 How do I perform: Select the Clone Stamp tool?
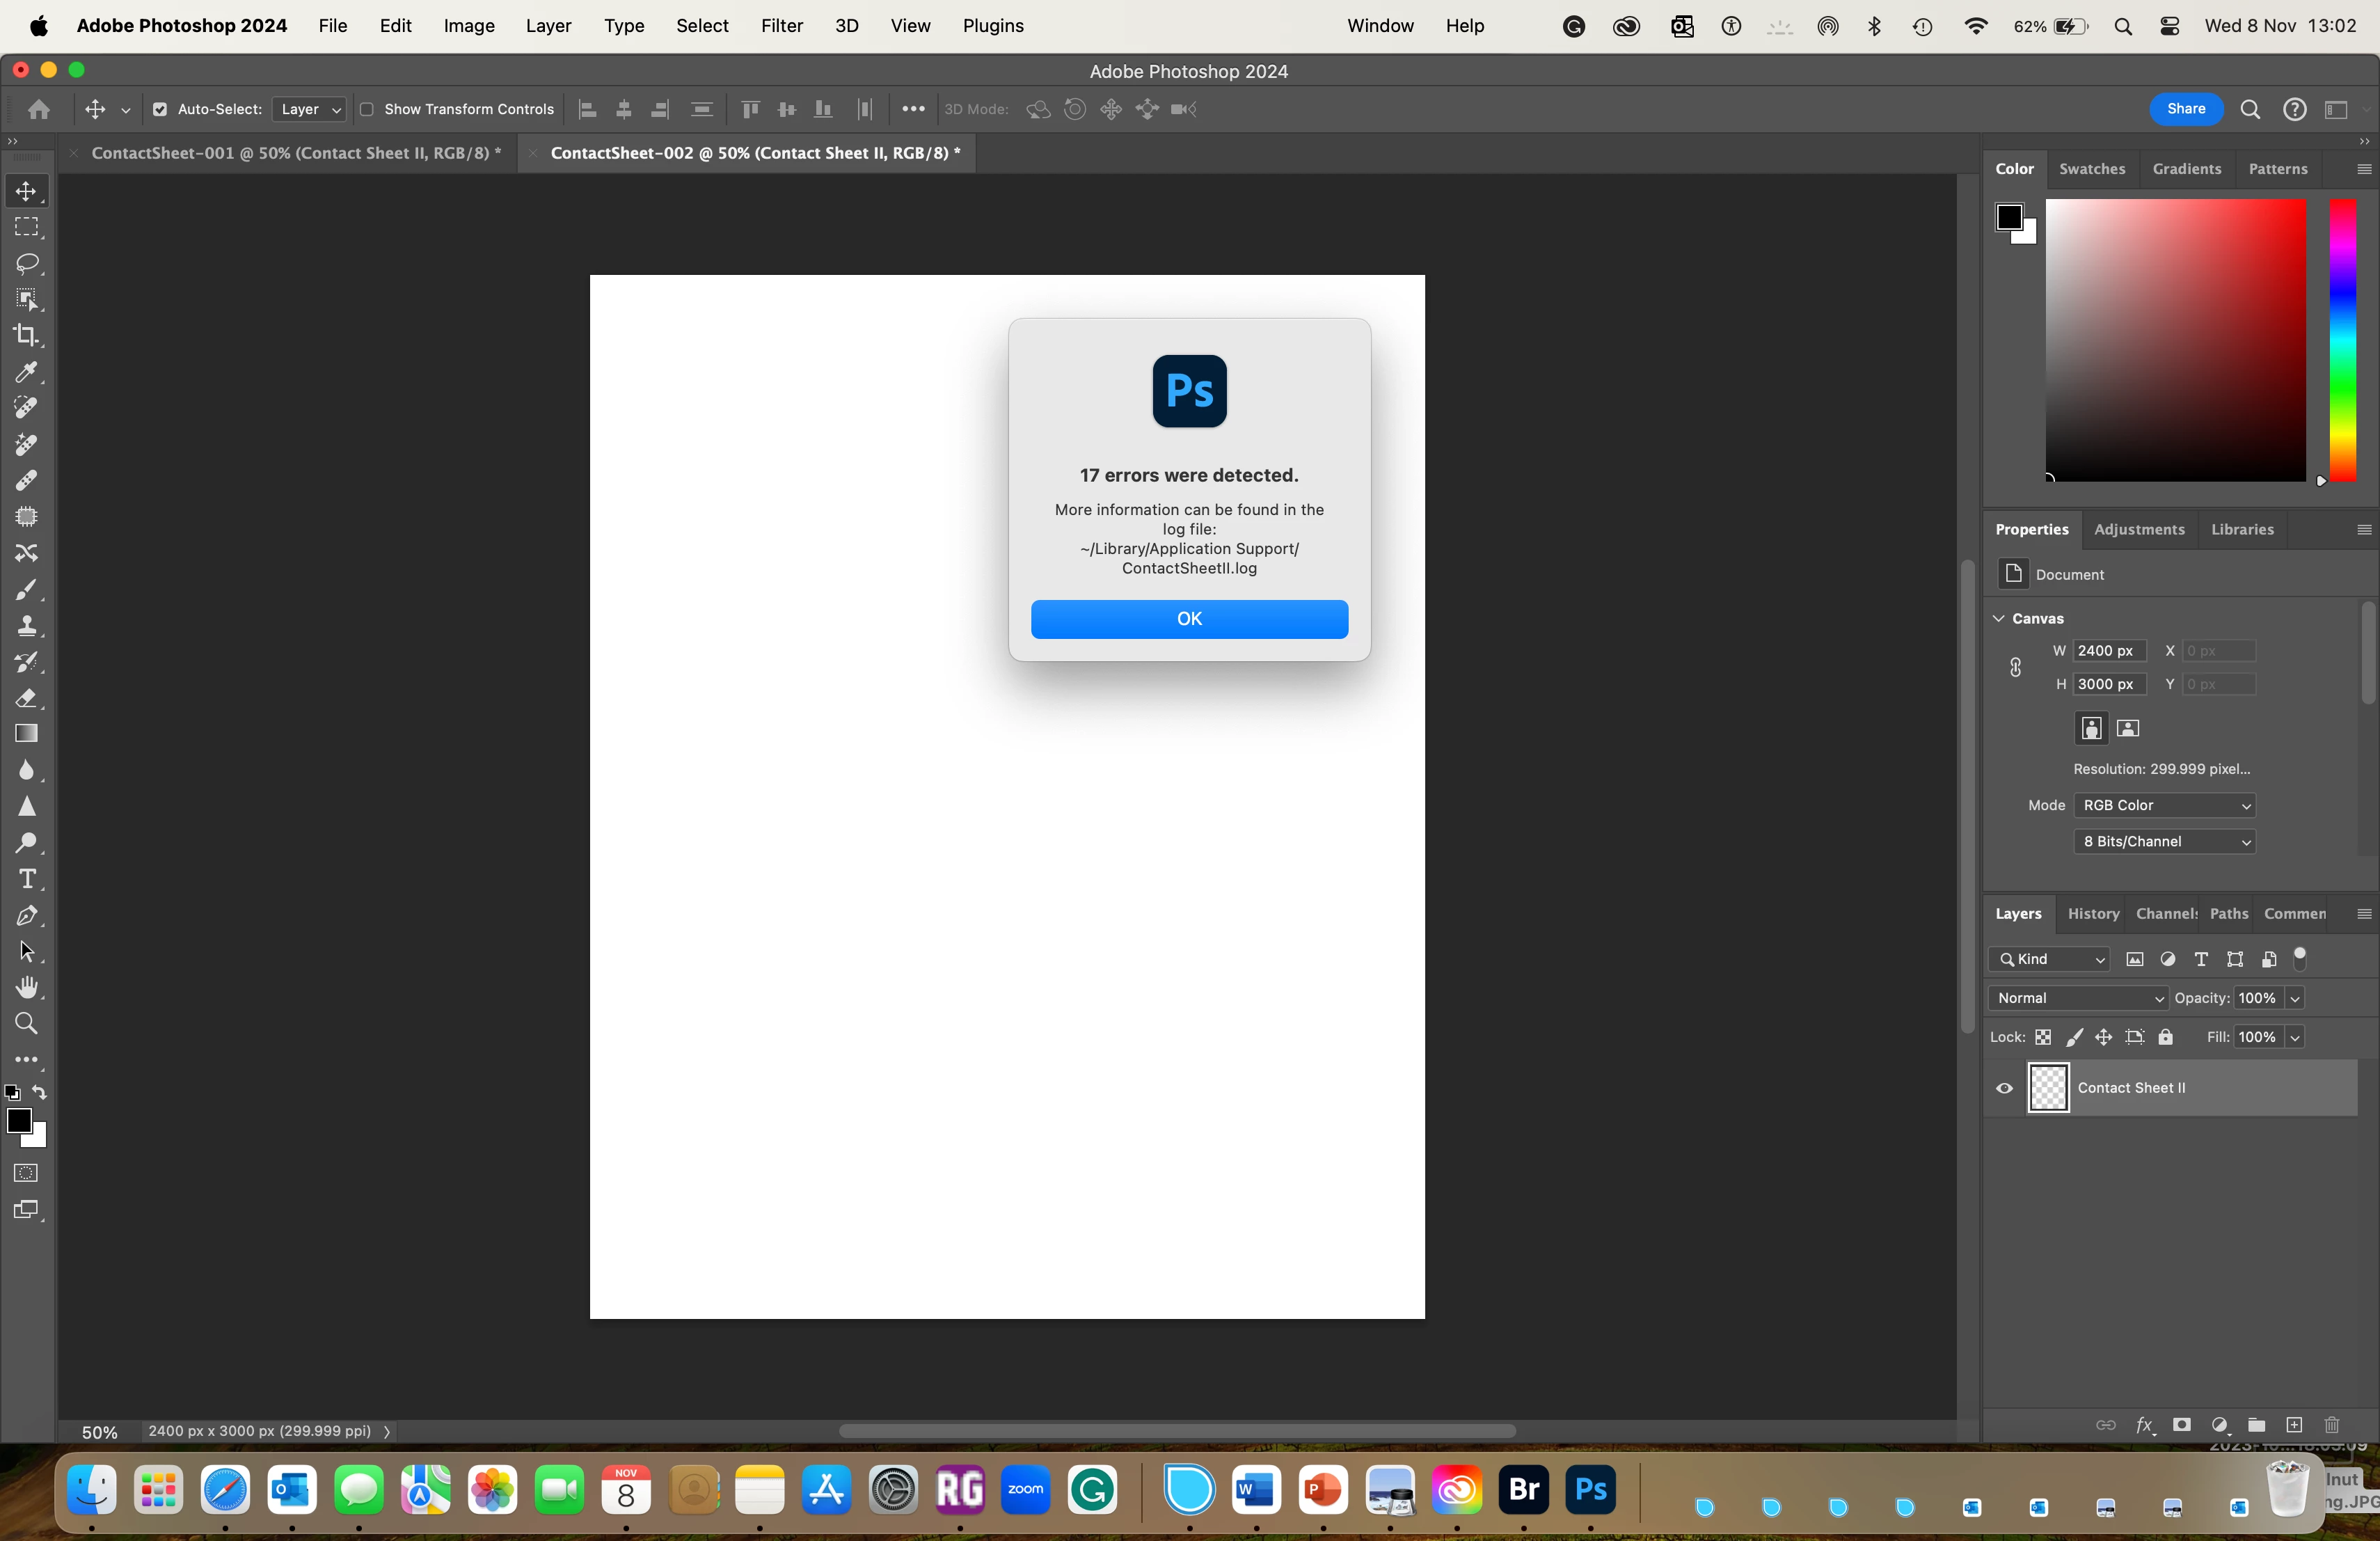click(27, 626)
